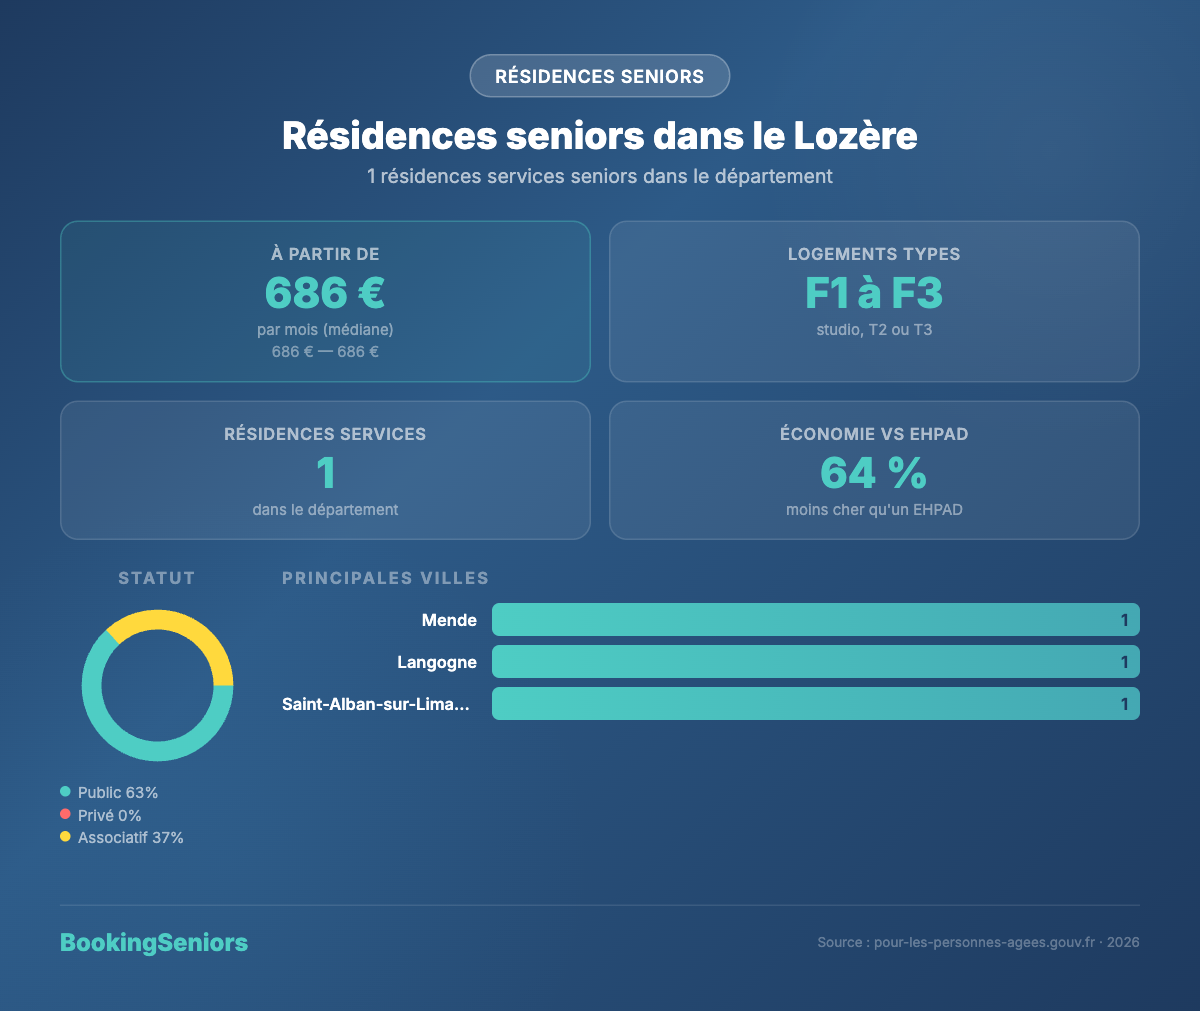This screenshot has width=1200, height=1011.
Task: Click the red Privé legend dot
Action: [66, 814]
